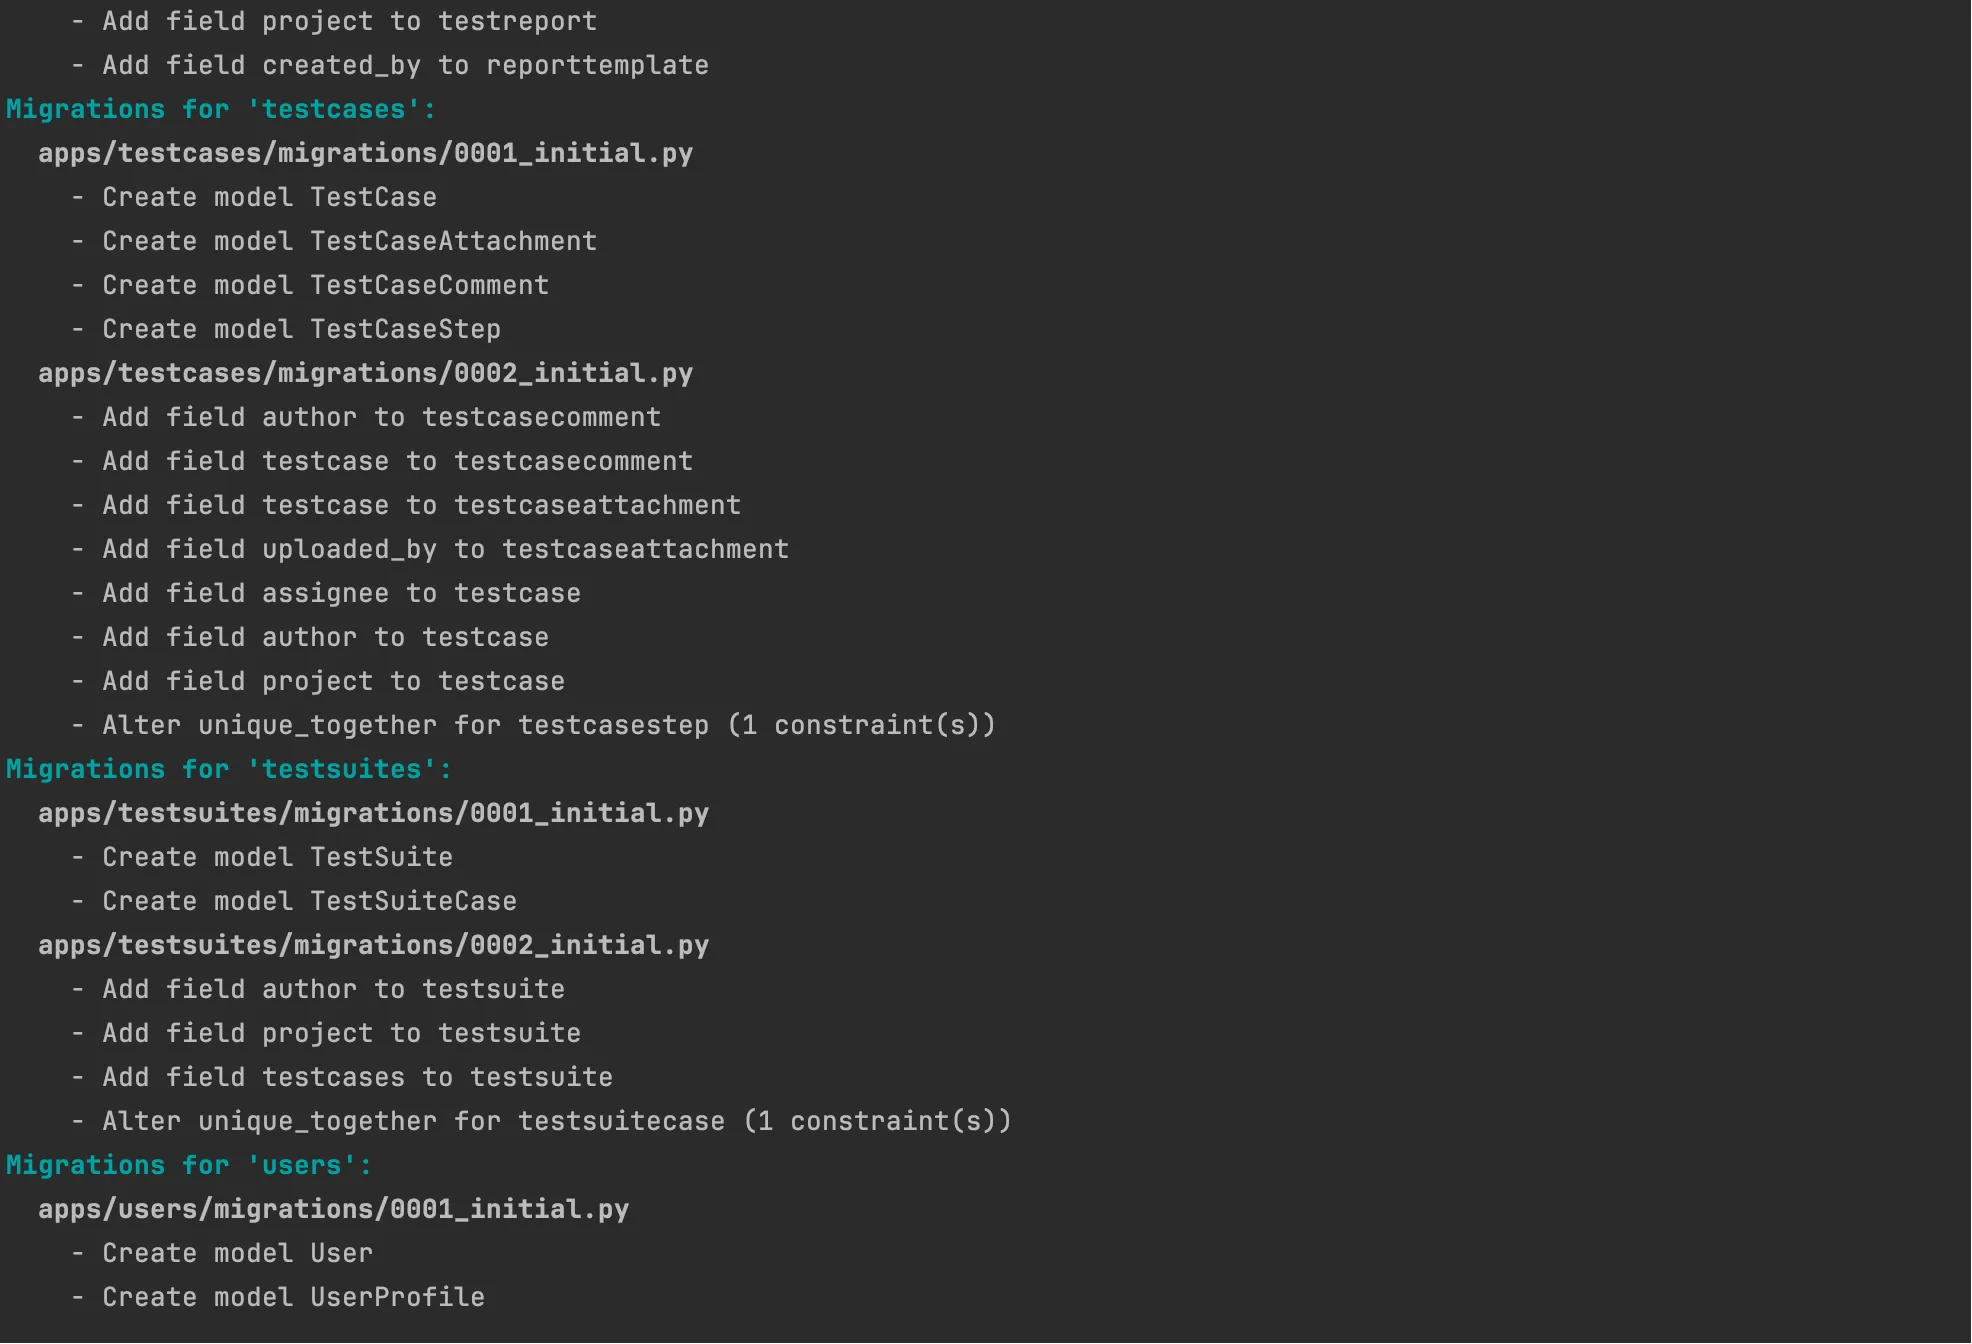
Task: Open the apps/testcases/migrations/0001_initial.py file path
Action: pyautogui.click(x=365, y=153)
